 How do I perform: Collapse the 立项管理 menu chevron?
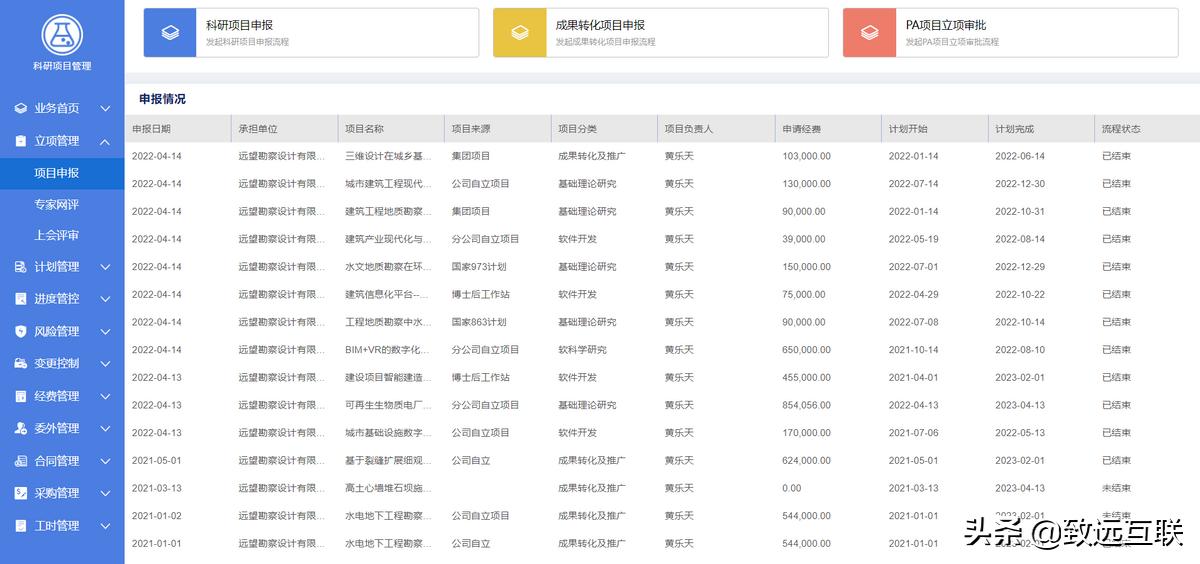coord(105,141)
